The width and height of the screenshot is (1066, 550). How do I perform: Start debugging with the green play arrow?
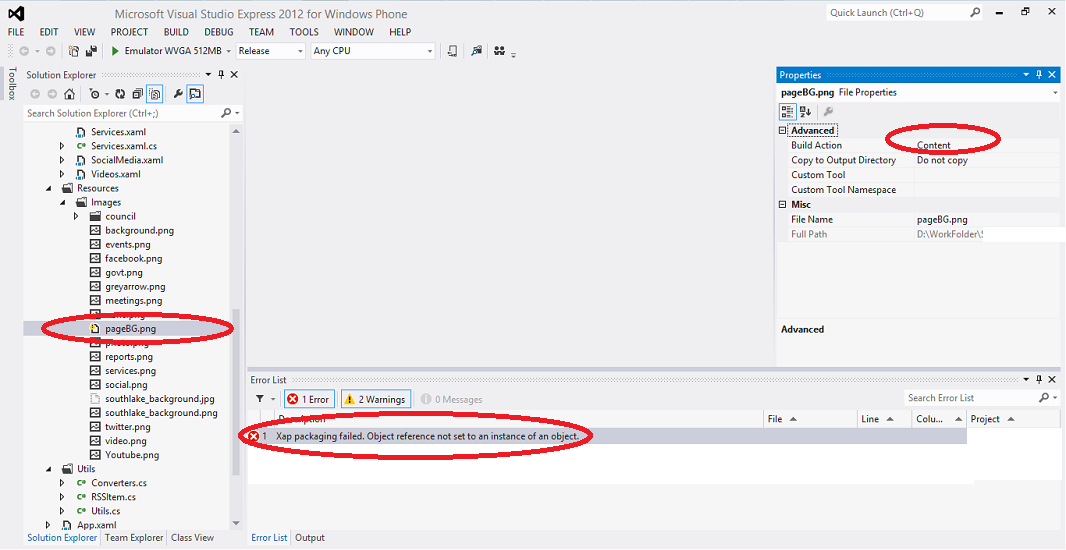pos(116,51)
